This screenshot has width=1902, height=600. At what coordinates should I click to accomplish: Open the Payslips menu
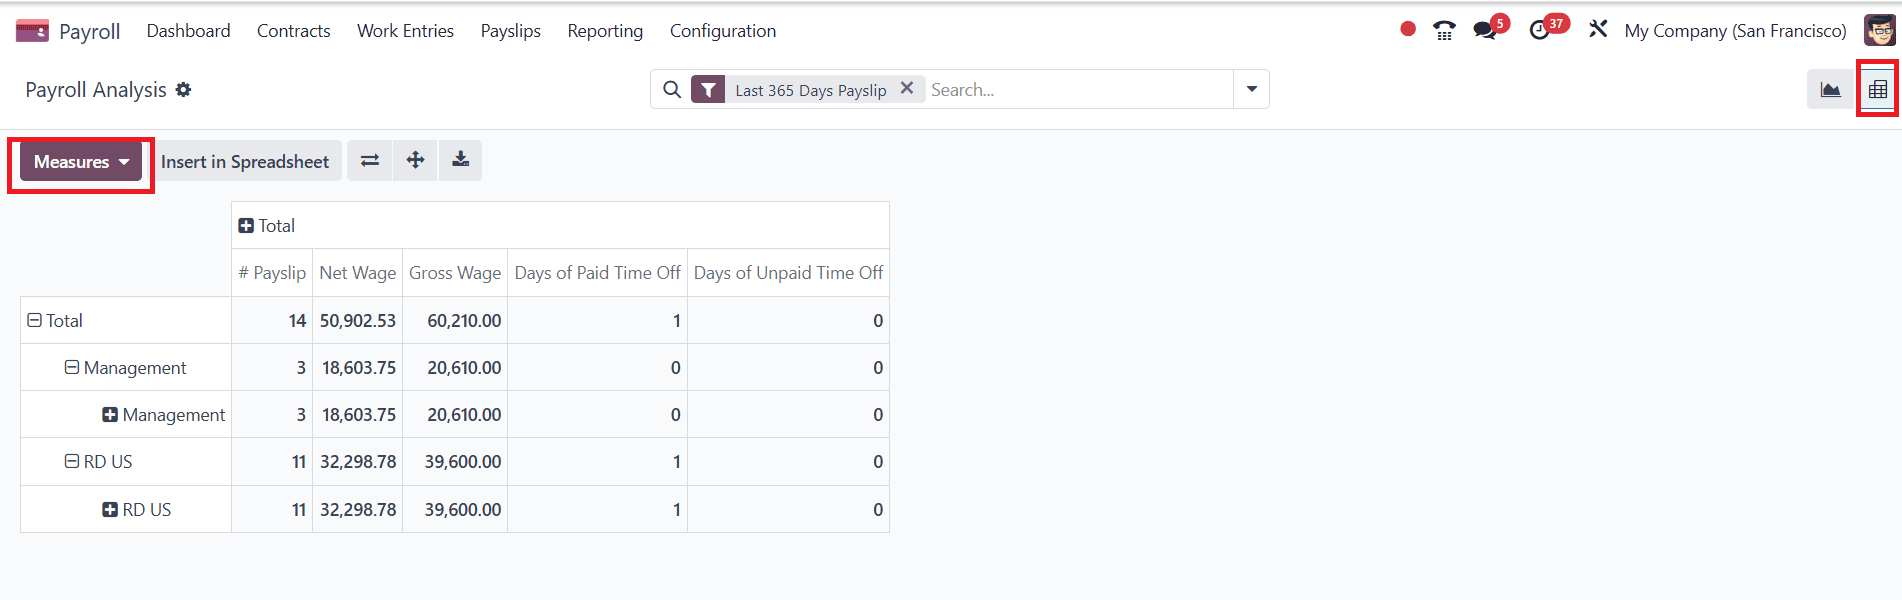[x=510, y=31]
